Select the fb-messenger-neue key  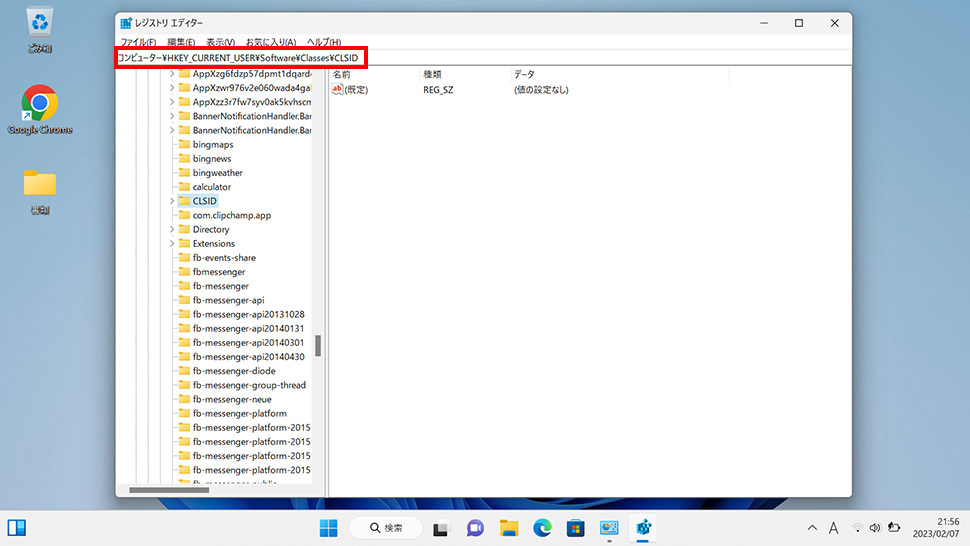[x=232, y=399]
